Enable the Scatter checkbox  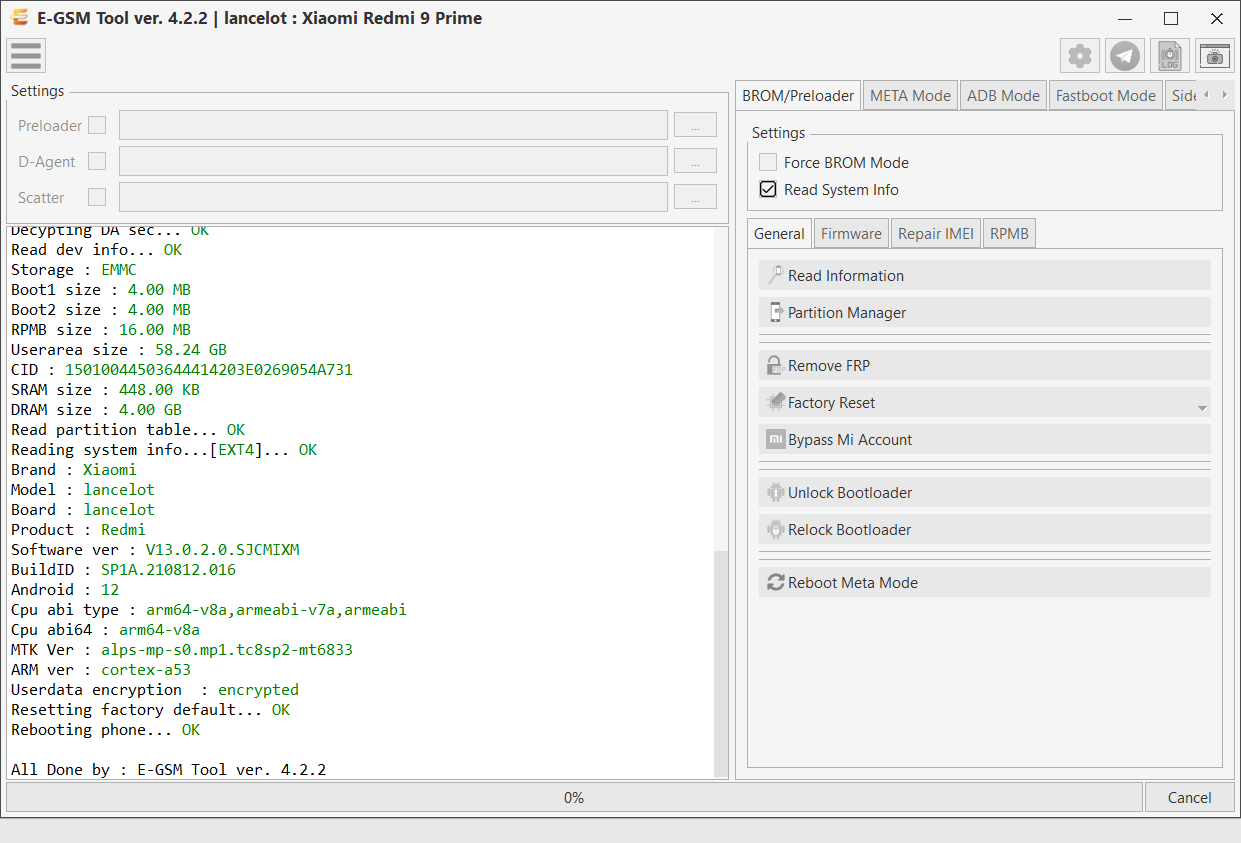click(97, 197)
